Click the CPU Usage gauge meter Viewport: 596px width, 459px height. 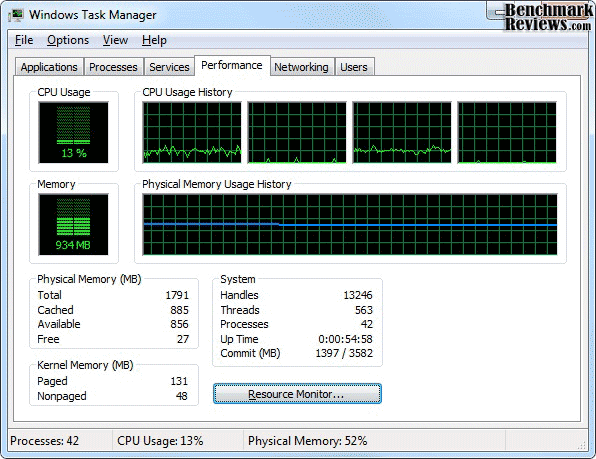tap(73, 132)
